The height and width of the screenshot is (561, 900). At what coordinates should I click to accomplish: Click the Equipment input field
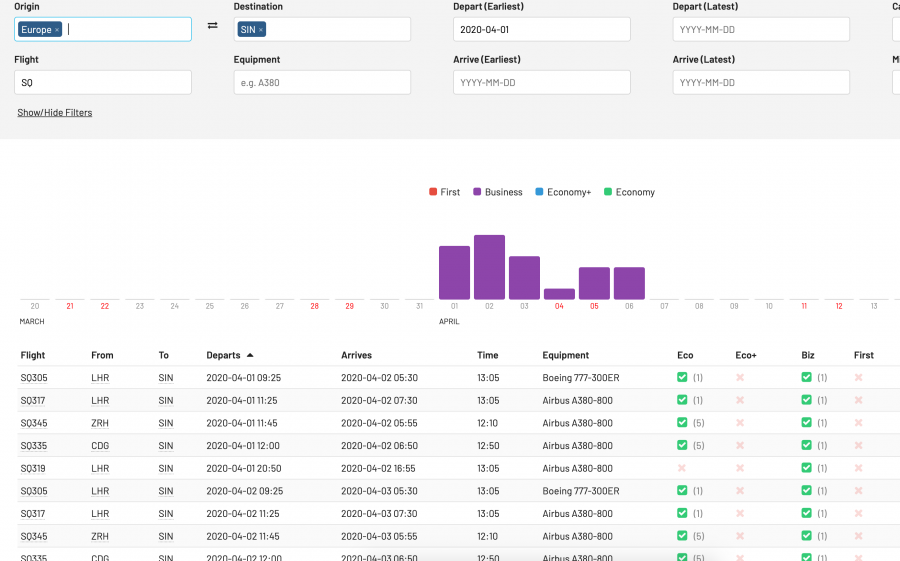(322, 82)
